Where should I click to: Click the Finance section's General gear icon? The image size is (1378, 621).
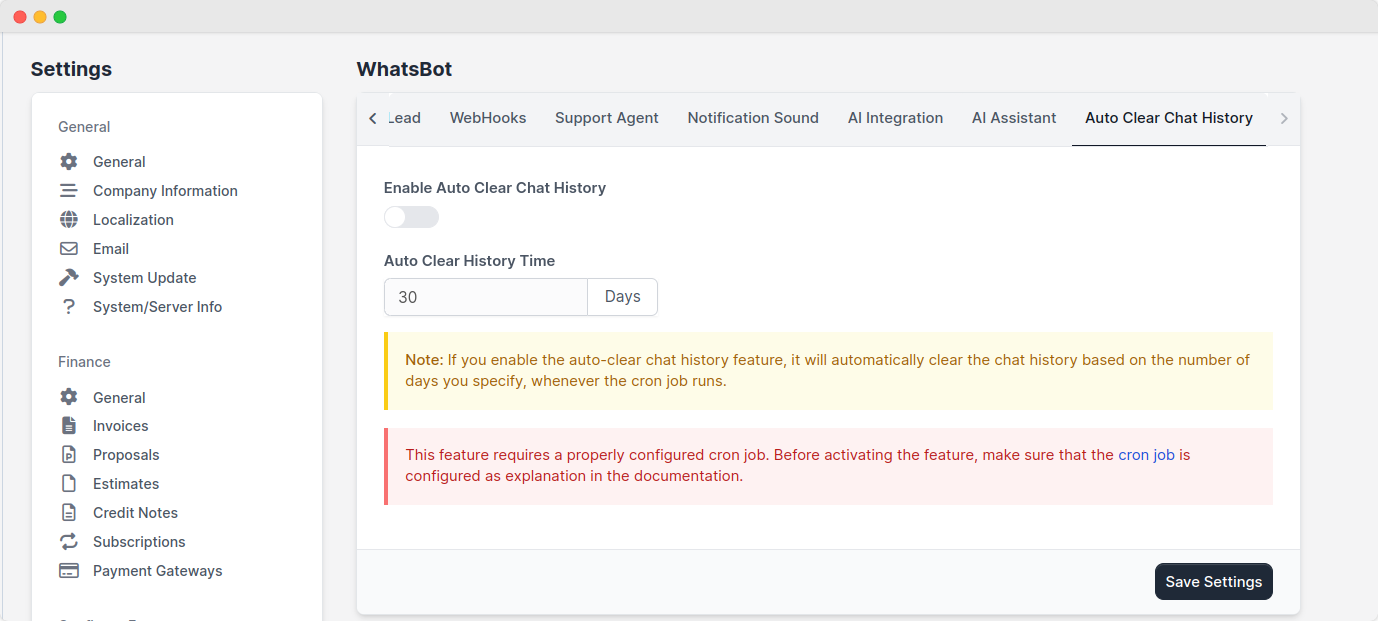click(x=68, y=397)
